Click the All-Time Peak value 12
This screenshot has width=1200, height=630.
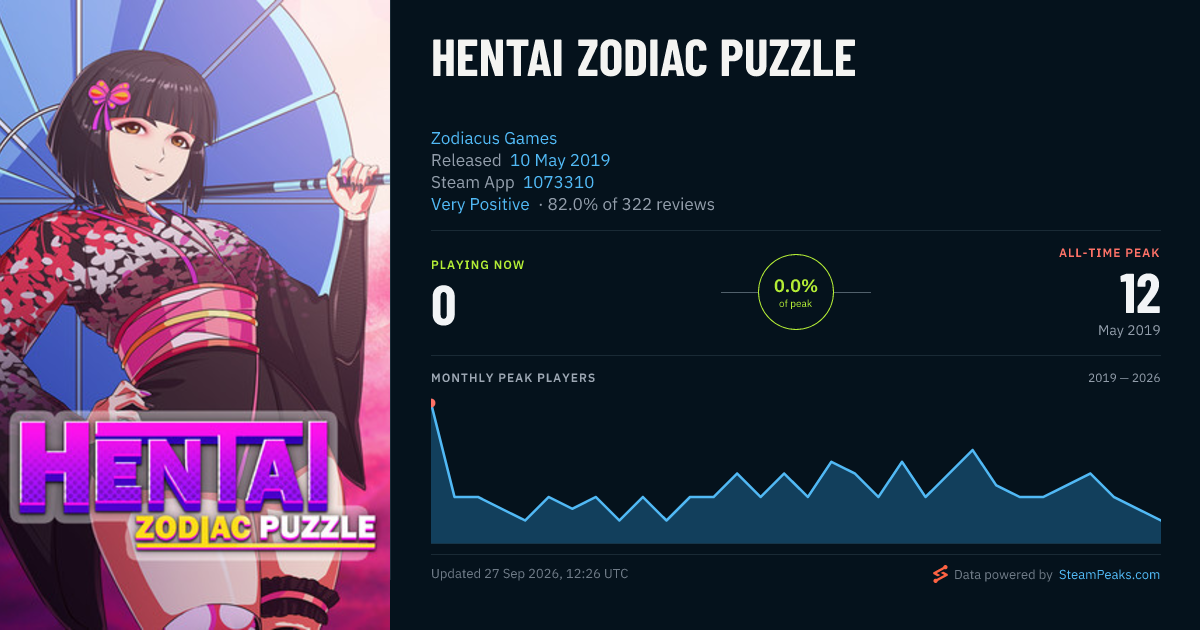click(x=1140, y=295)
